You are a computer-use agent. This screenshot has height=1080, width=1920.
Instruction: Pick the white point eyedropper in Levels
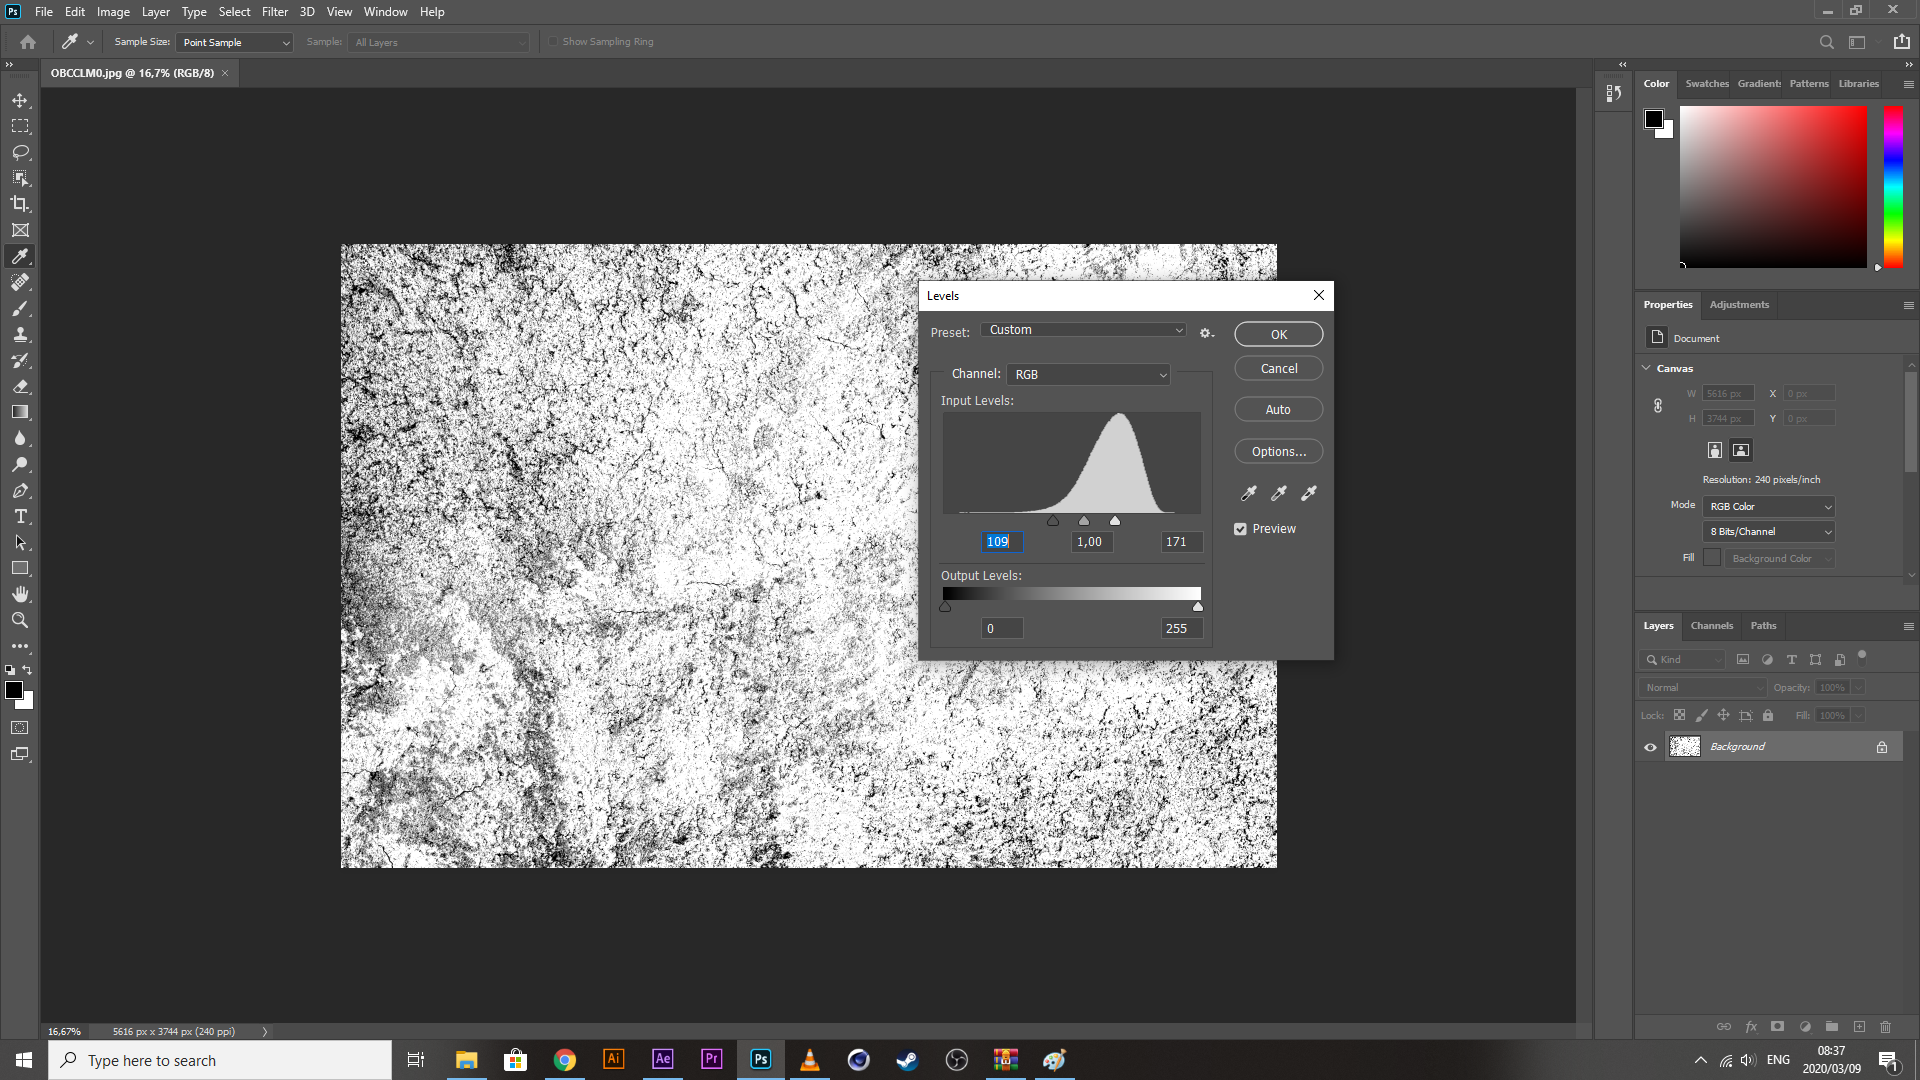(1309, 493)
